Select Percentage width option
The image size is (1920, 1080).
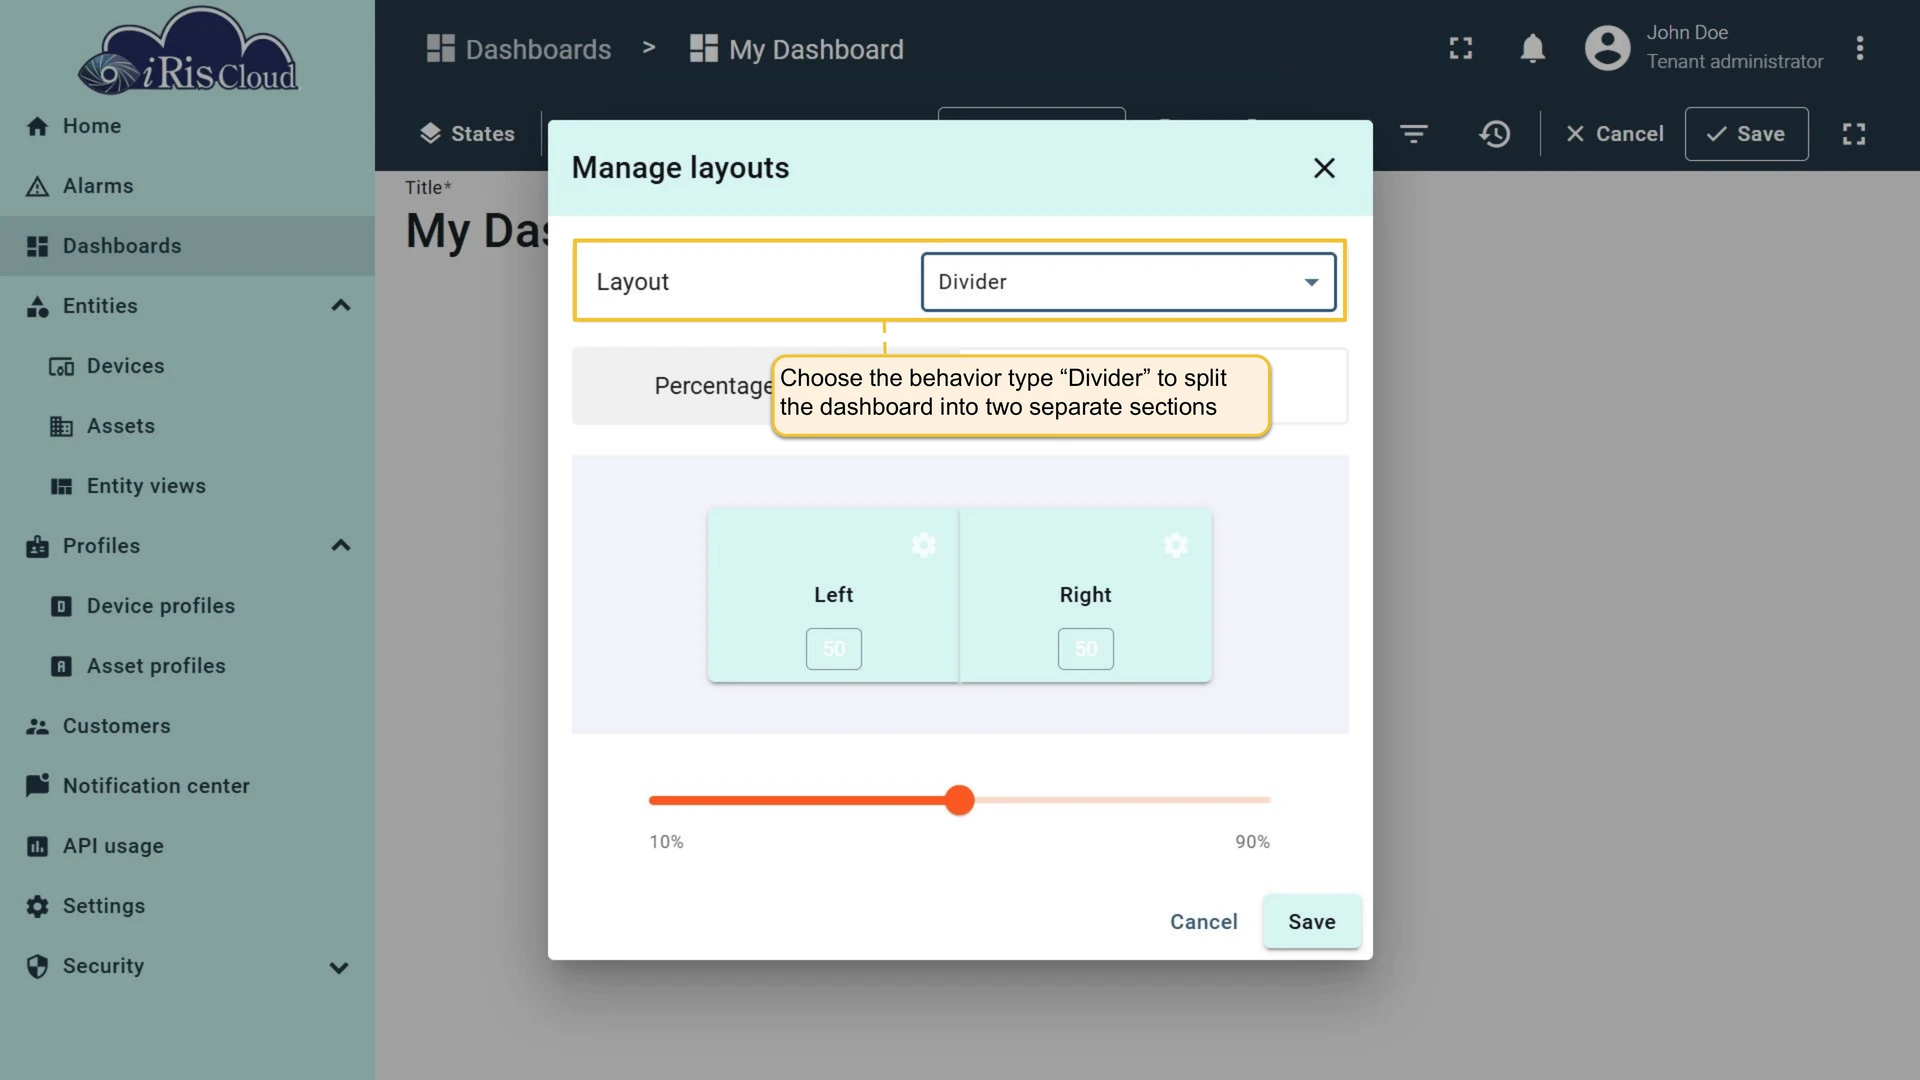point(714,386)
